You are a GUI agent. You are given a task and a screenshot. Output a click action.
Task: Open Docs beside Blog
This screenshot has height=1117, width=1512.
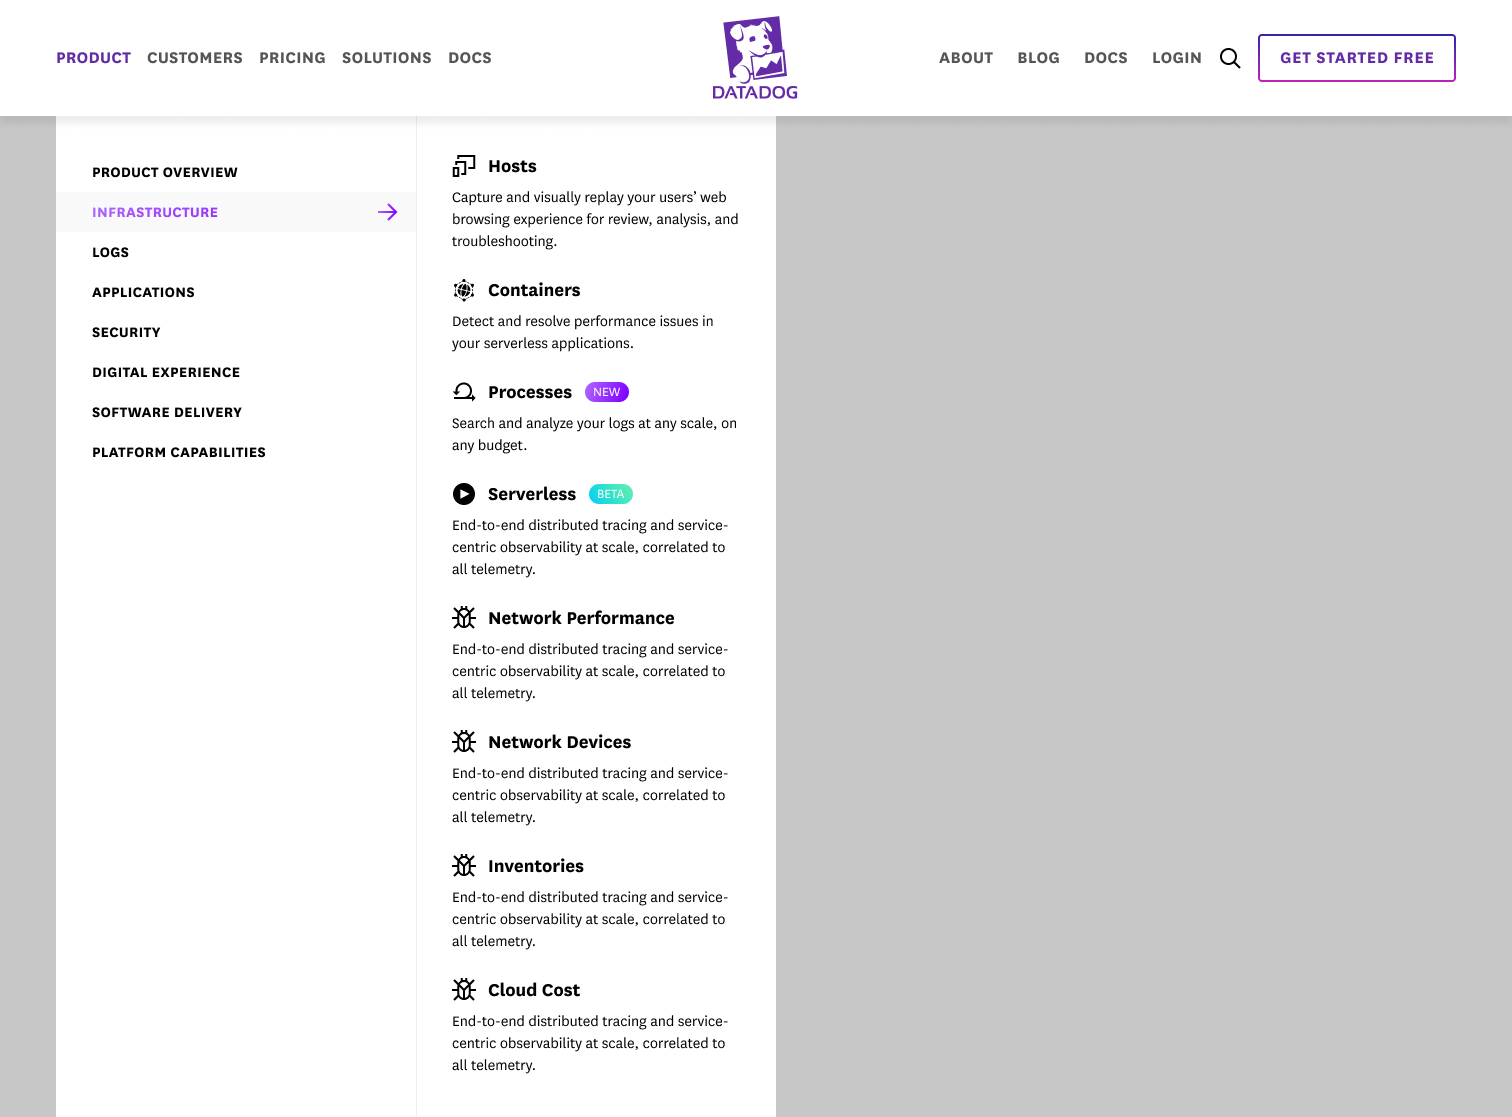pyautogui.click(x=1106, y=58)
